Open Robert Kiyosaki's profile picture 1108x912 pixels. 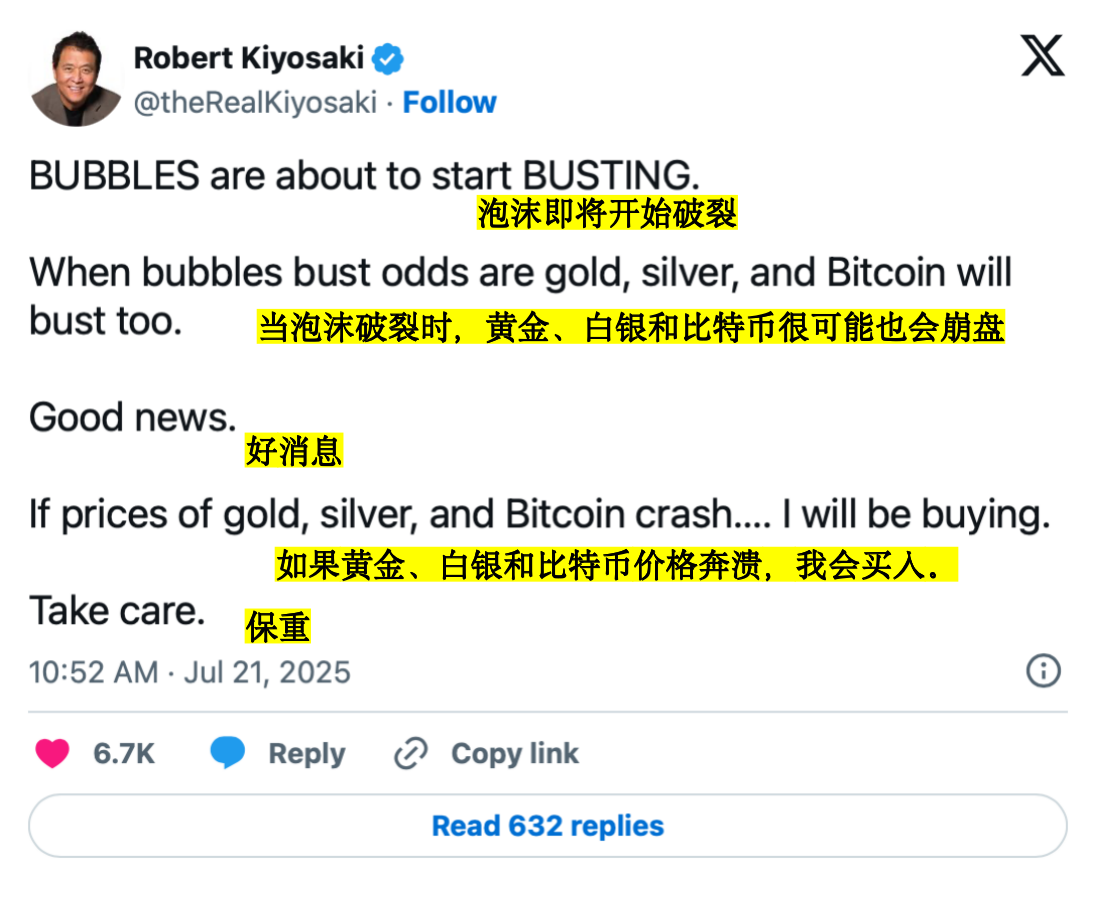click(x=76, y=79)
